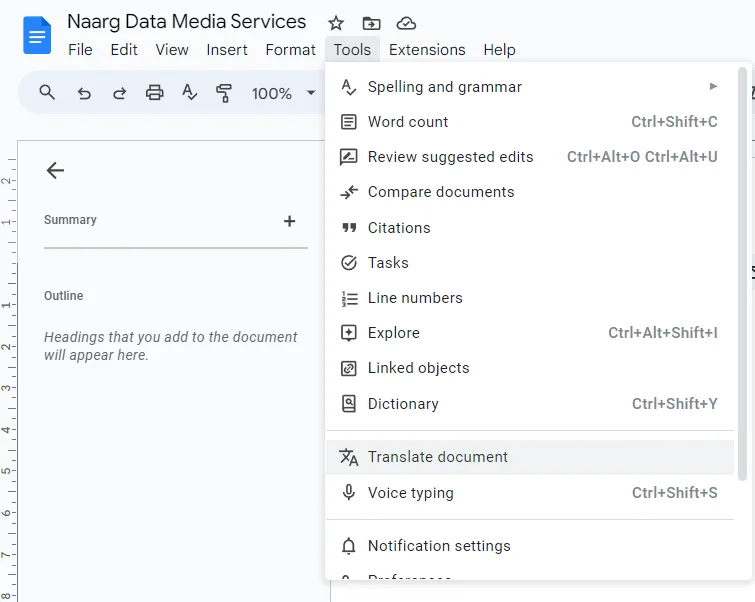Screen dimensions: 755x602
Task: Check the cloud document status icon
Action: (406, 23)
